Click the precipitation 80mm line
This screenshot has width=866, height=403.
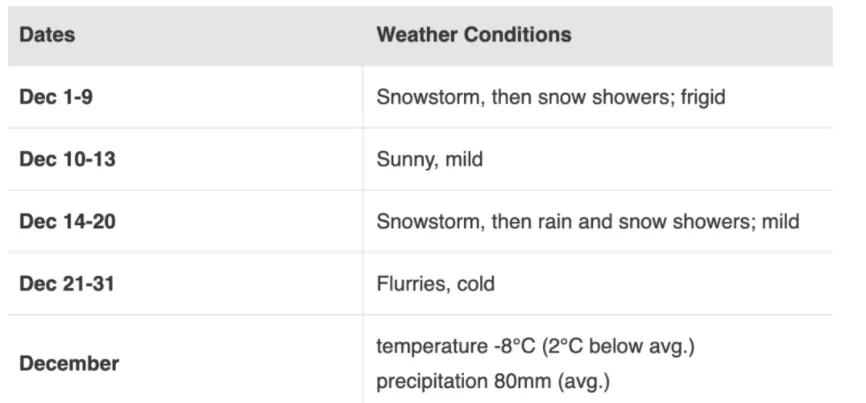493,382
